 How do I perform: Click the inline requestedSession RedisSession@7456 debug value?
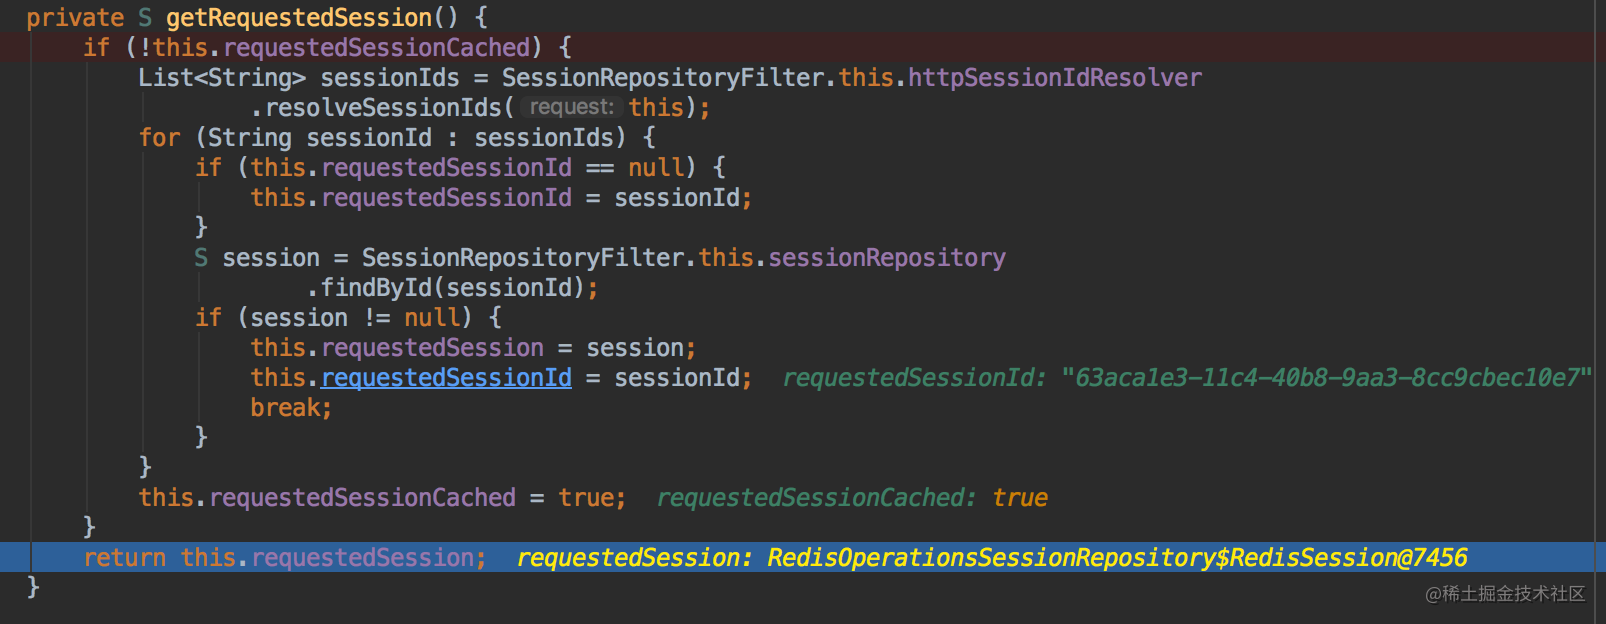pos(992,558)
